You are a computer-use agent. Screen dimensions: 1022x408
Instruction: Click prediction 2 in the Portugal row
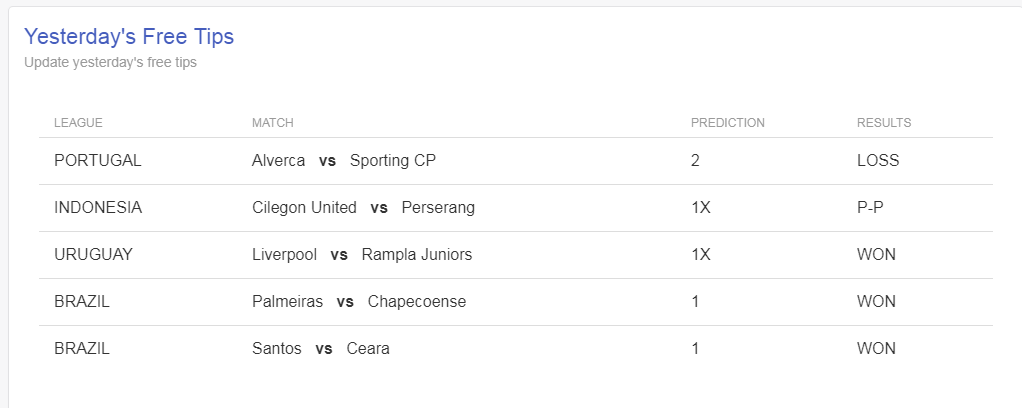[x=695, y=161]
